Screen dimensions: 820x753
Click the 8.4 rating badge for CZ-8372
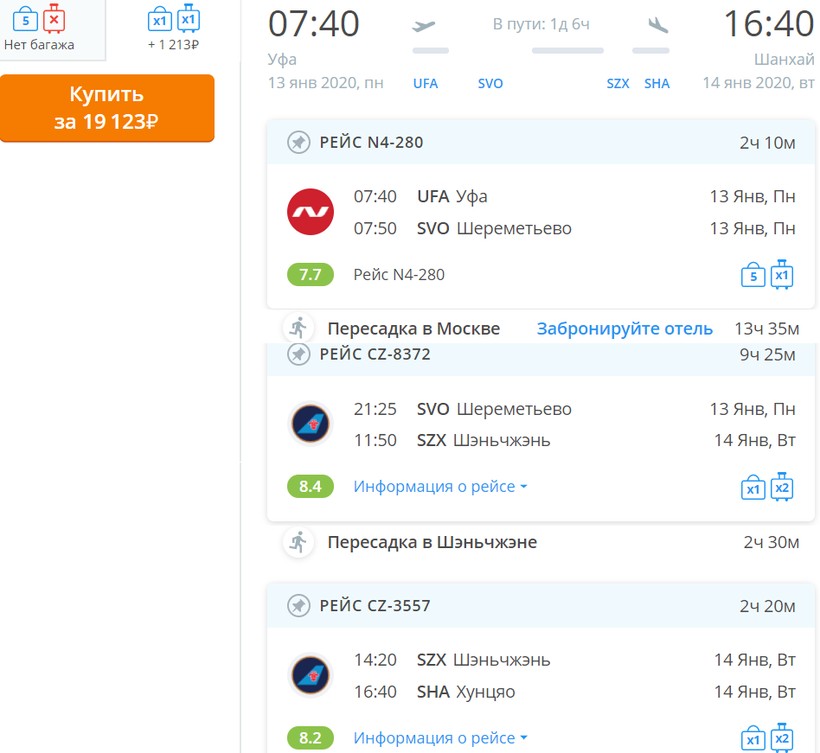[x=310, y=487]
